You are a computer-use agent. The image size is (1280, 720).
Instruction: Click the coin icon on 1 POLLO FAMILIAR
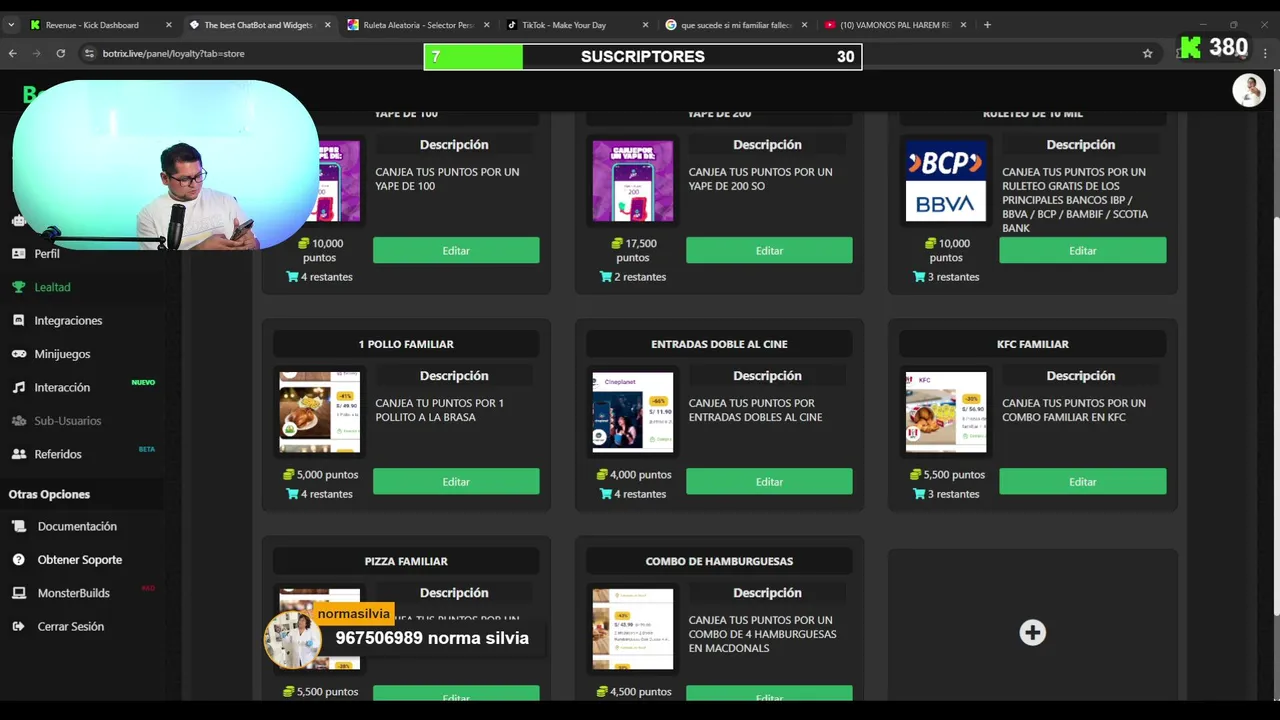coord(289,475)
